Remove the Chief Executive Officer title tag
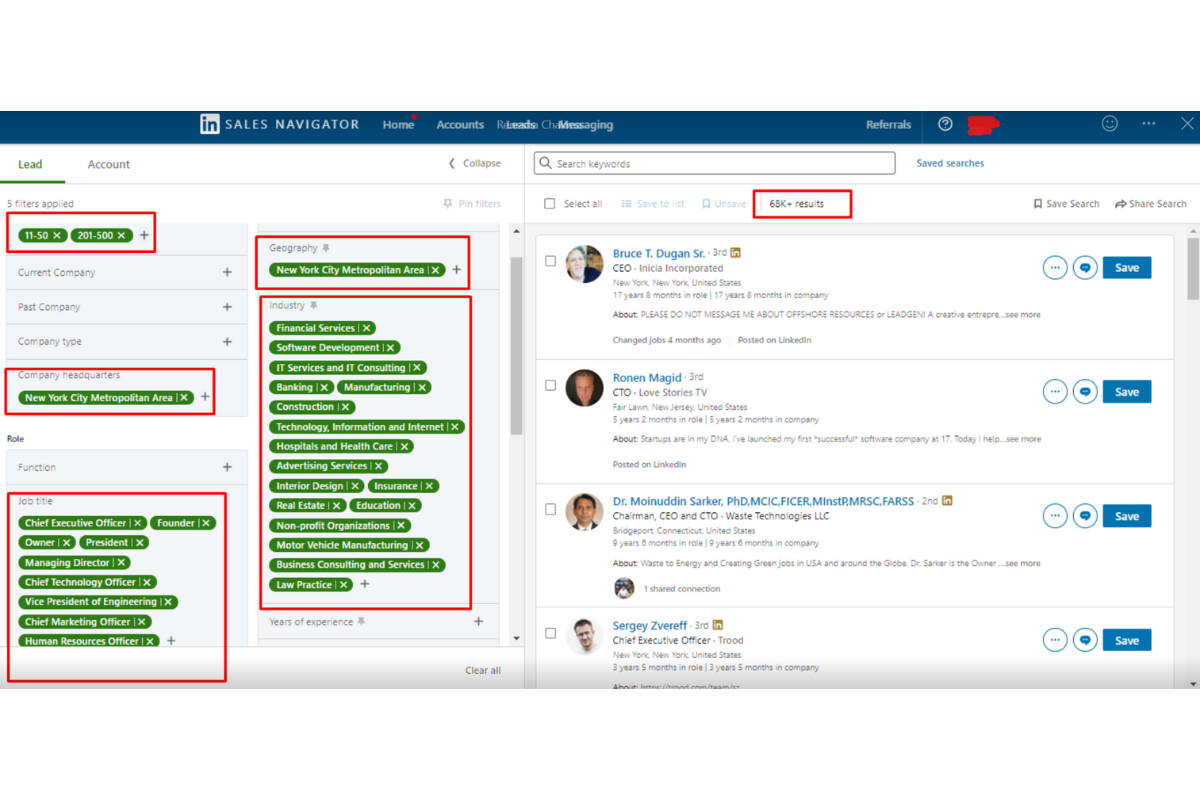The height and width of the screenshot is (800, 1200). coord(138,523)
